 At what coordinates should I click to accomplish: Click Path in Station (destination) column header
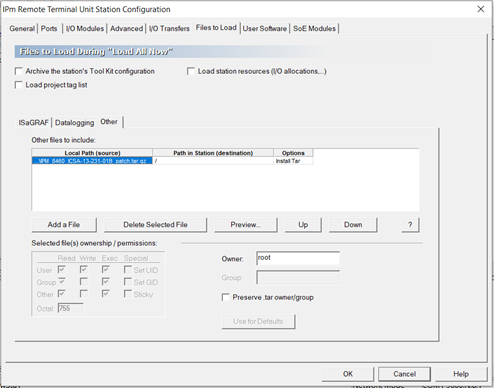(x=213, y=153)
